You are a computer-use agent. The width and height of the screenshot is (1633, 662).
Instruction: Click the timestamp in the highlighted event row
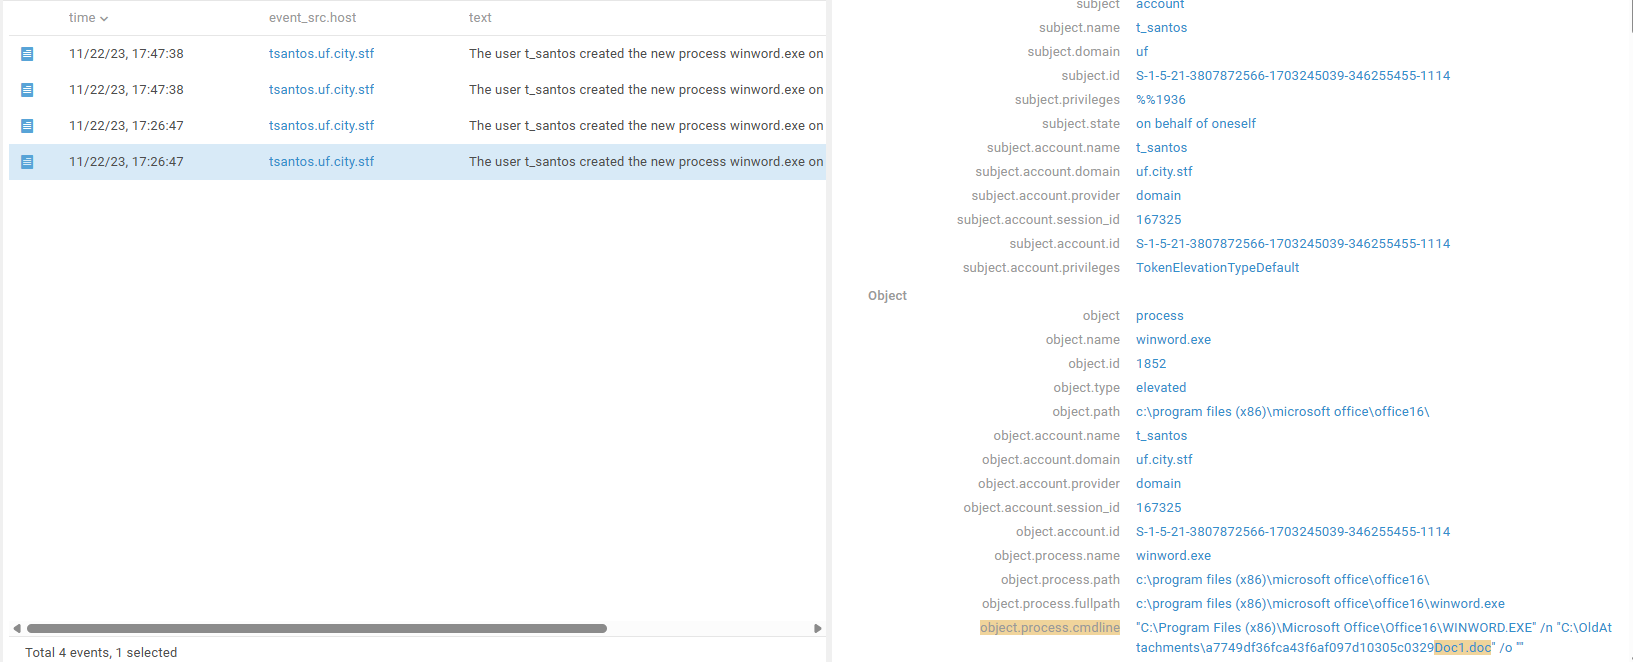point(126,162)
